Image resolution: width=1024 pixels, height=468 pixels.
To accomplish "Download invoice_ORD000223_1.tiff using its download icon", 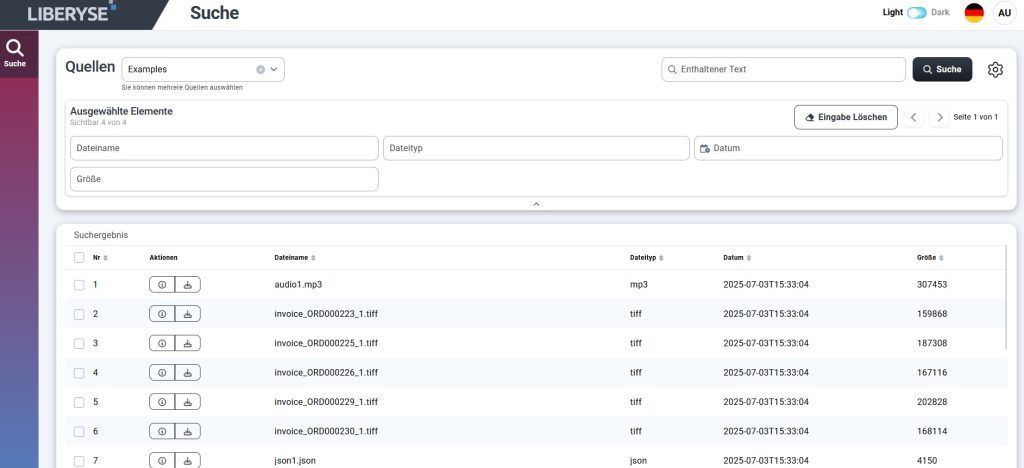I will tap(187, 314).
